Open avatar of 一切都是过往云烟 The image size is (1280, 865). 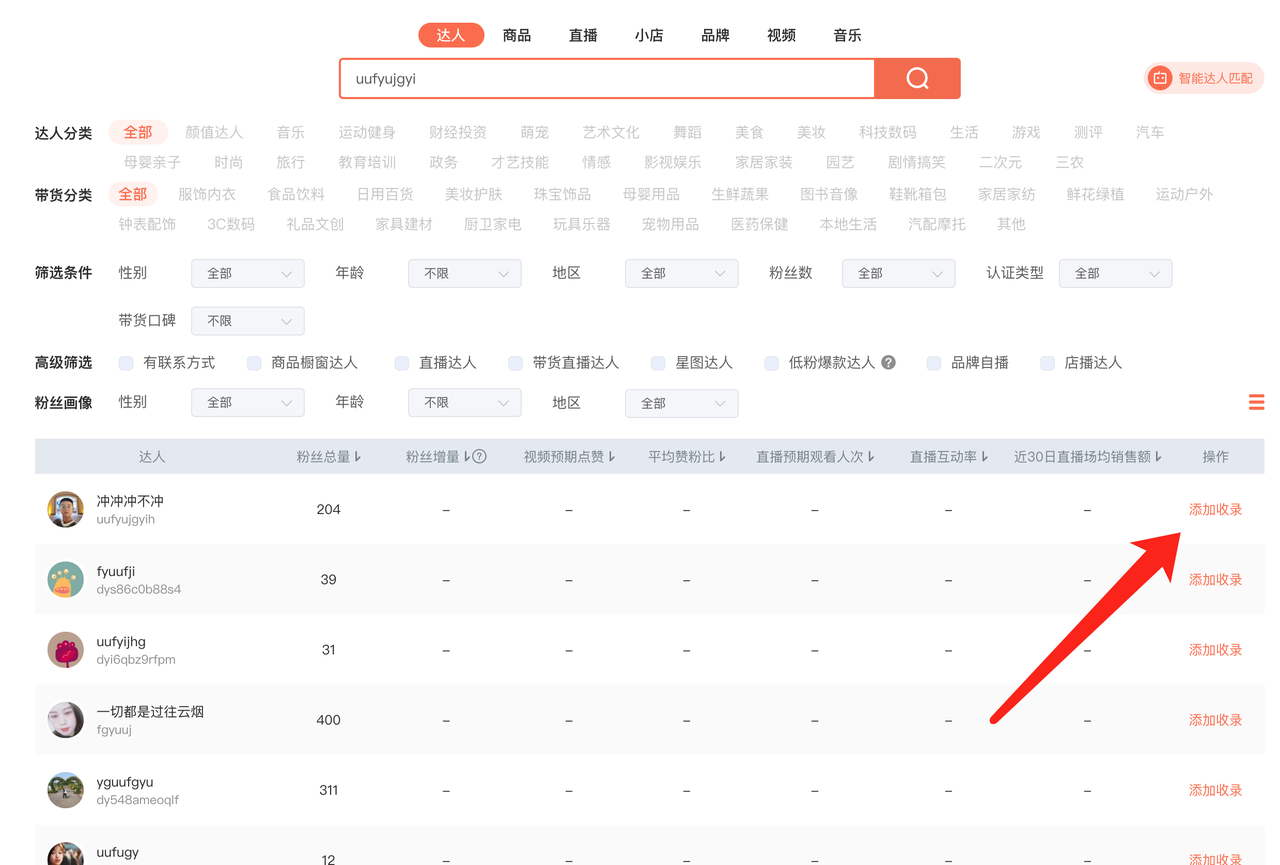pos(66,720)
